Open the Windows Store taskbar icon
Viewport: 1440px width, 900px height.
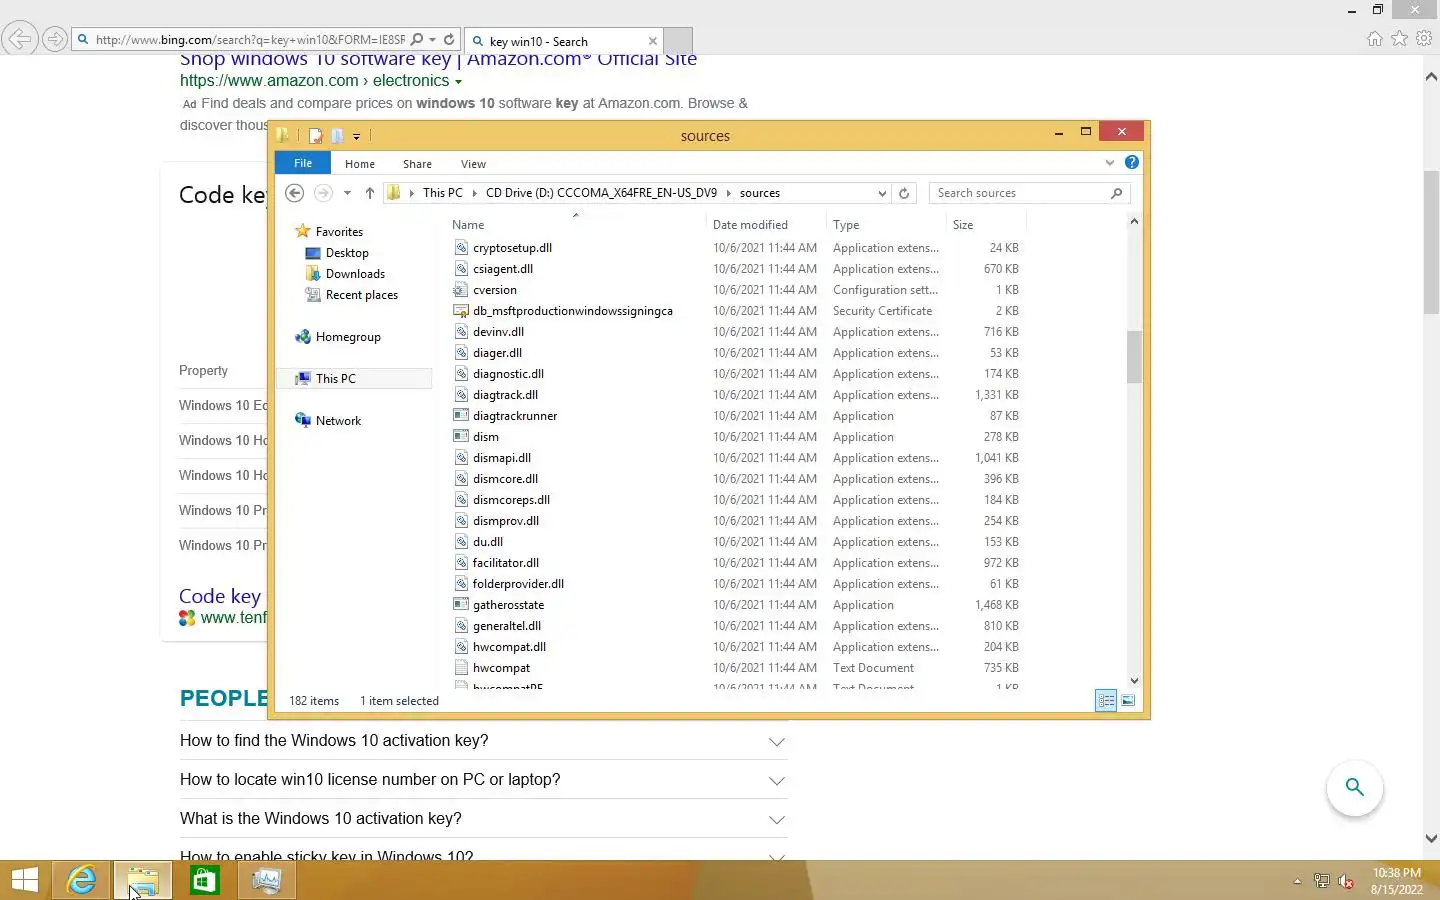(x=204, y=880)
